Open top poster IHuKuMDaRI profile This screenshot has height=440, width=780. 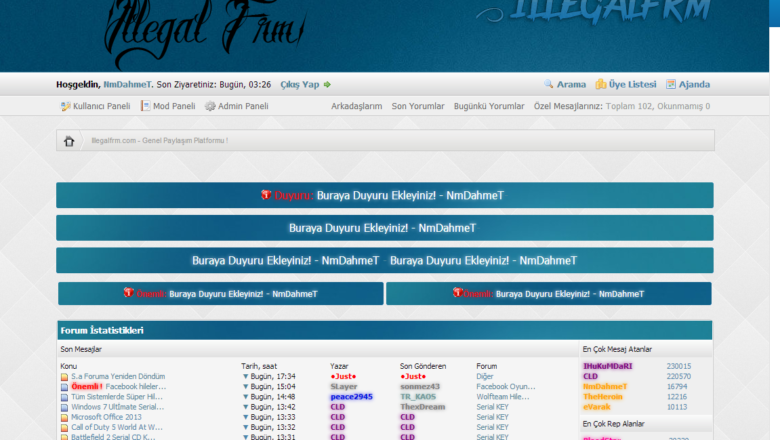(607, 366)
